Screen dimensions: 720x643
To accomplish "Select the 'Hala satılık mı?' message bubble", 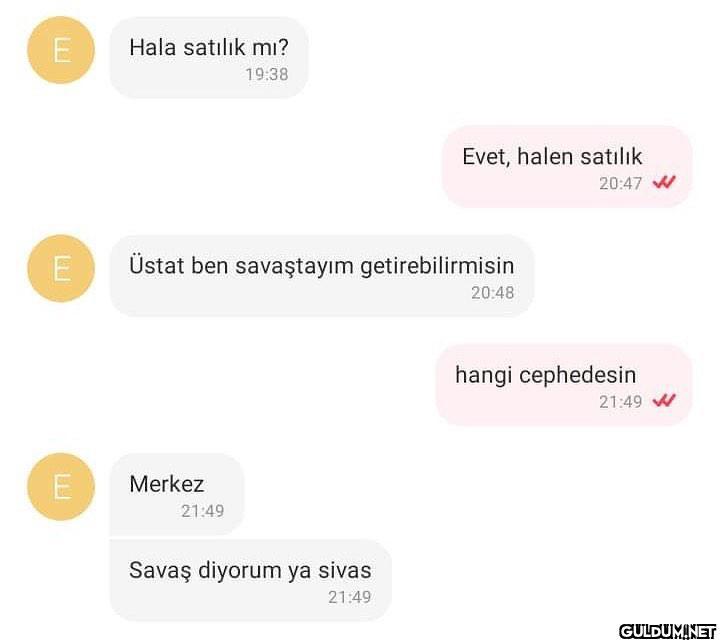I will 209,58.
